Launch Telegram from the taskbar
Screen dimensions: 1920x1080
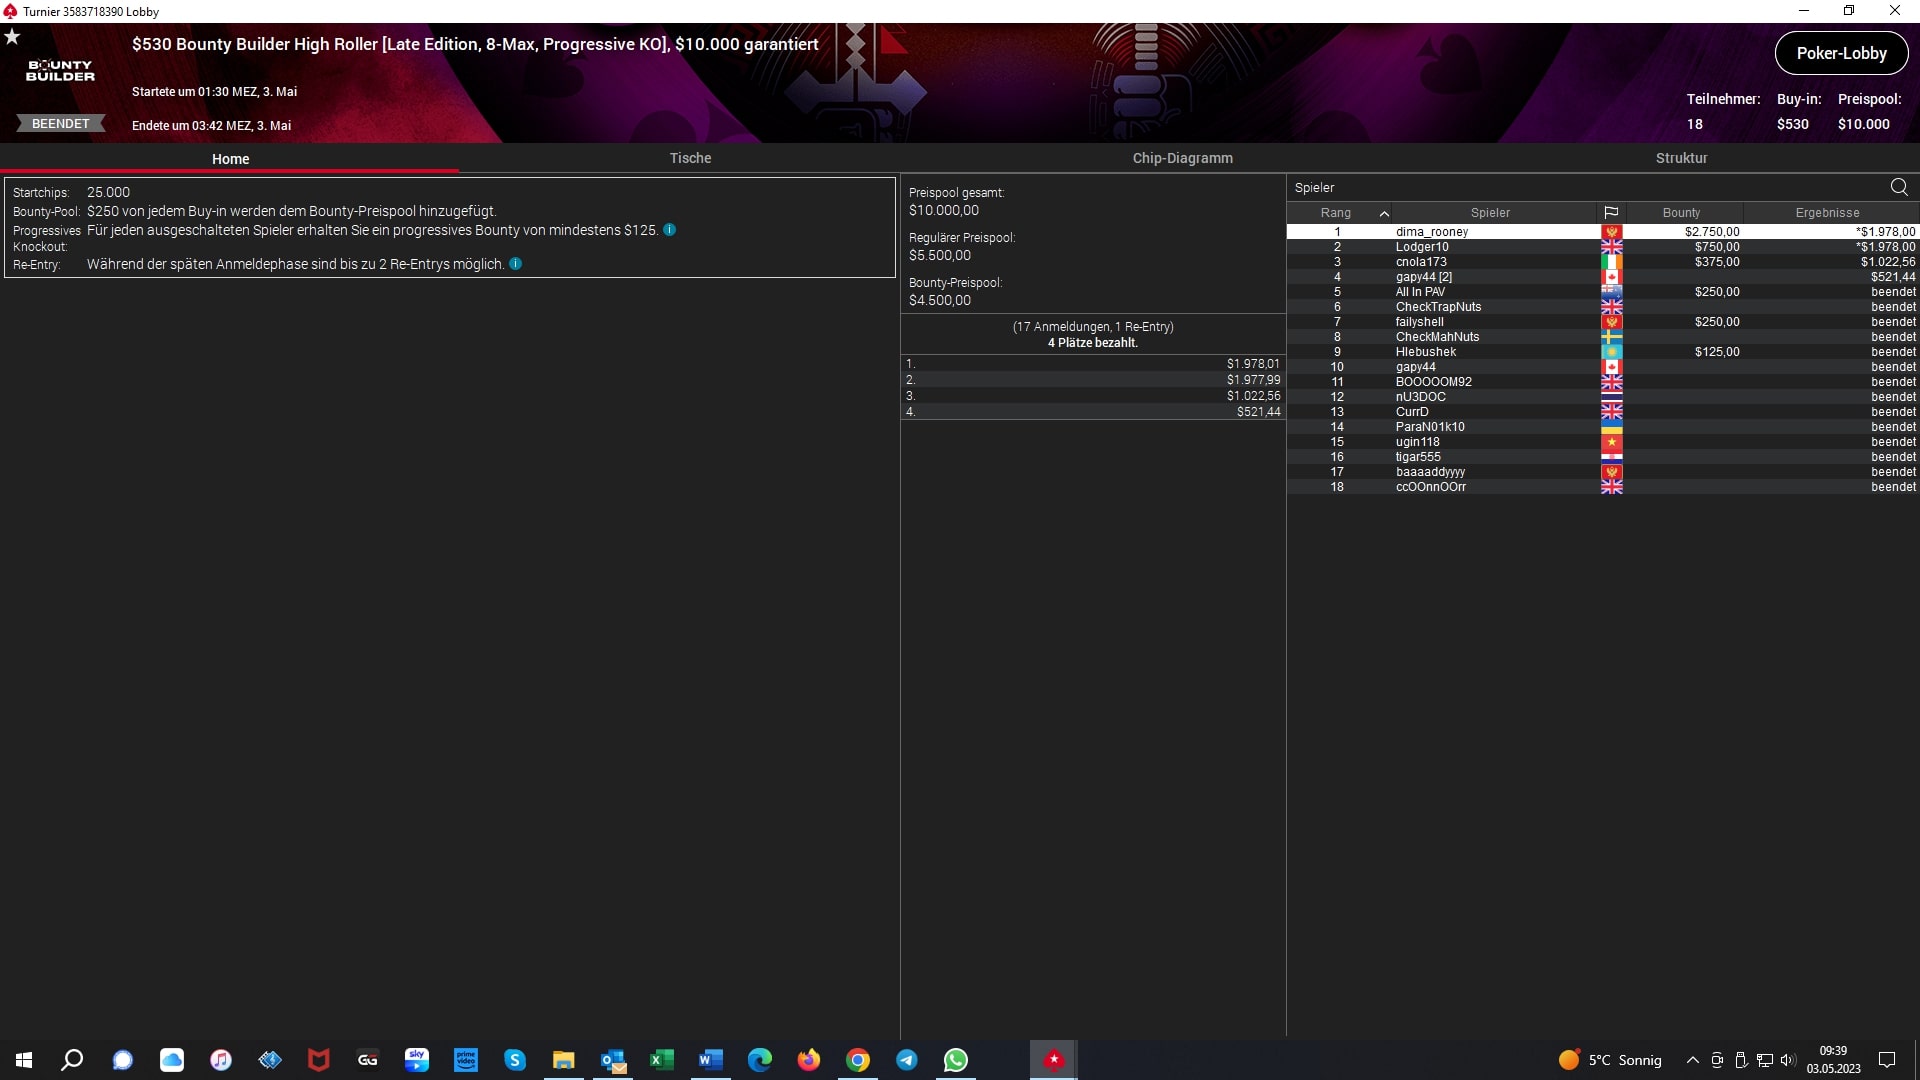pyautogui.click(x=907, y=1060)
